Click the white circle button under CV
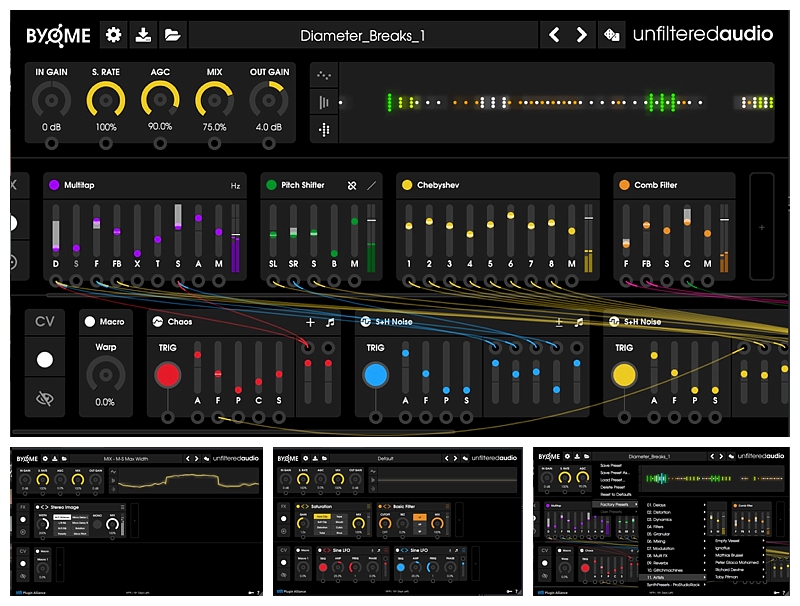The width and height of the screenshot is (800, 606). click(45, 360)
